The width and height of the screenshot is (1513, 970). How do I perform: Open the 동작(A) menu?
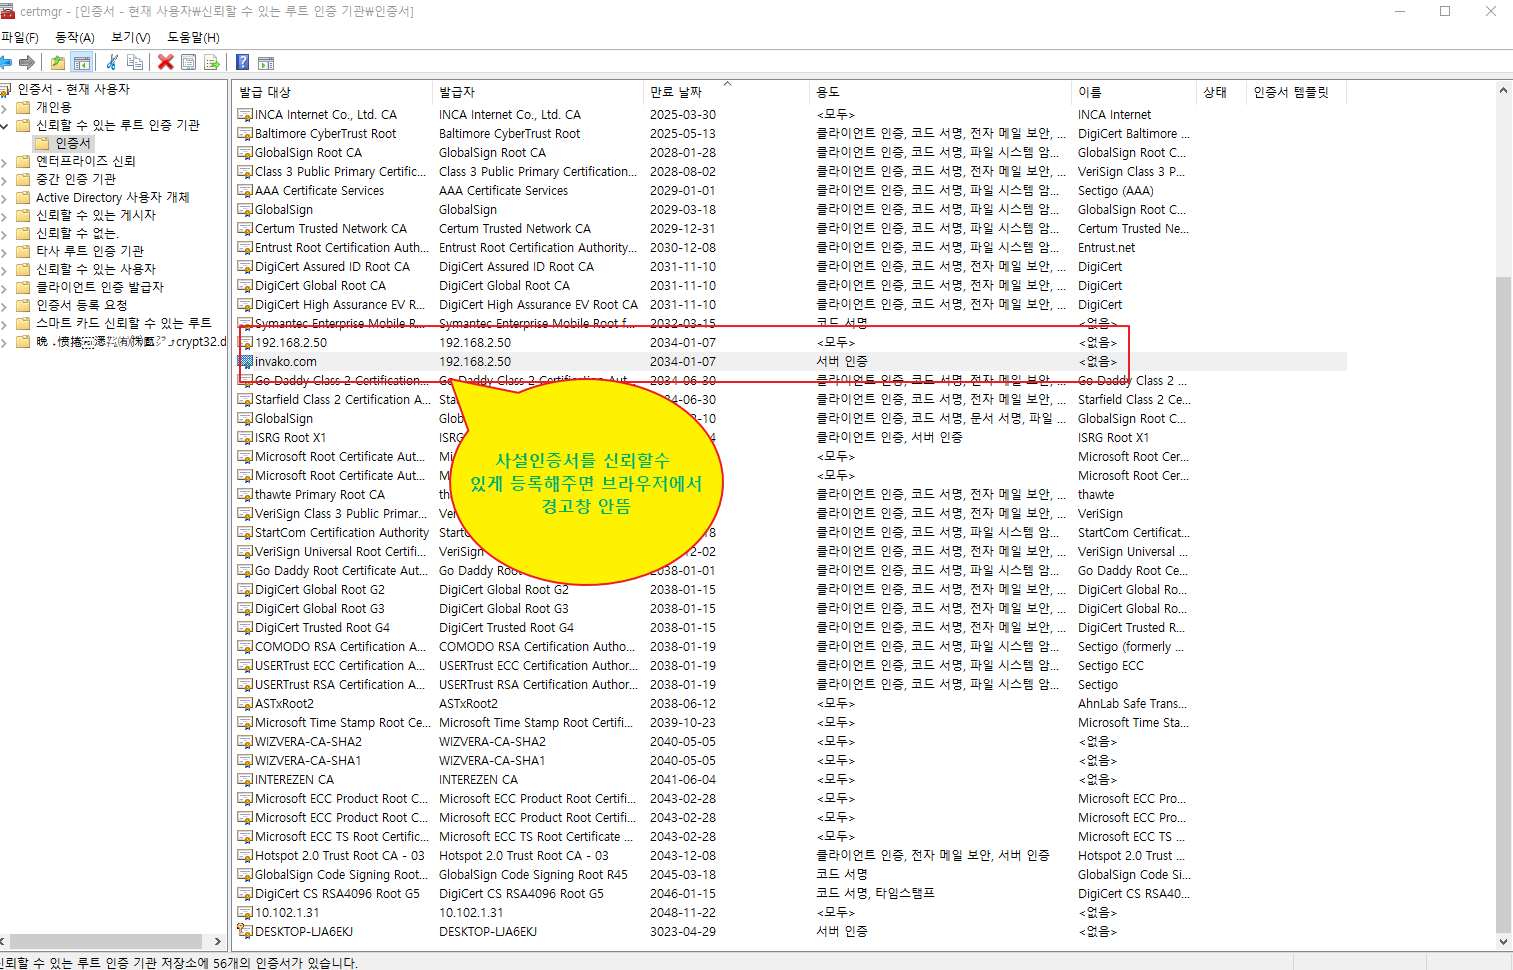[x=75, y=37]
